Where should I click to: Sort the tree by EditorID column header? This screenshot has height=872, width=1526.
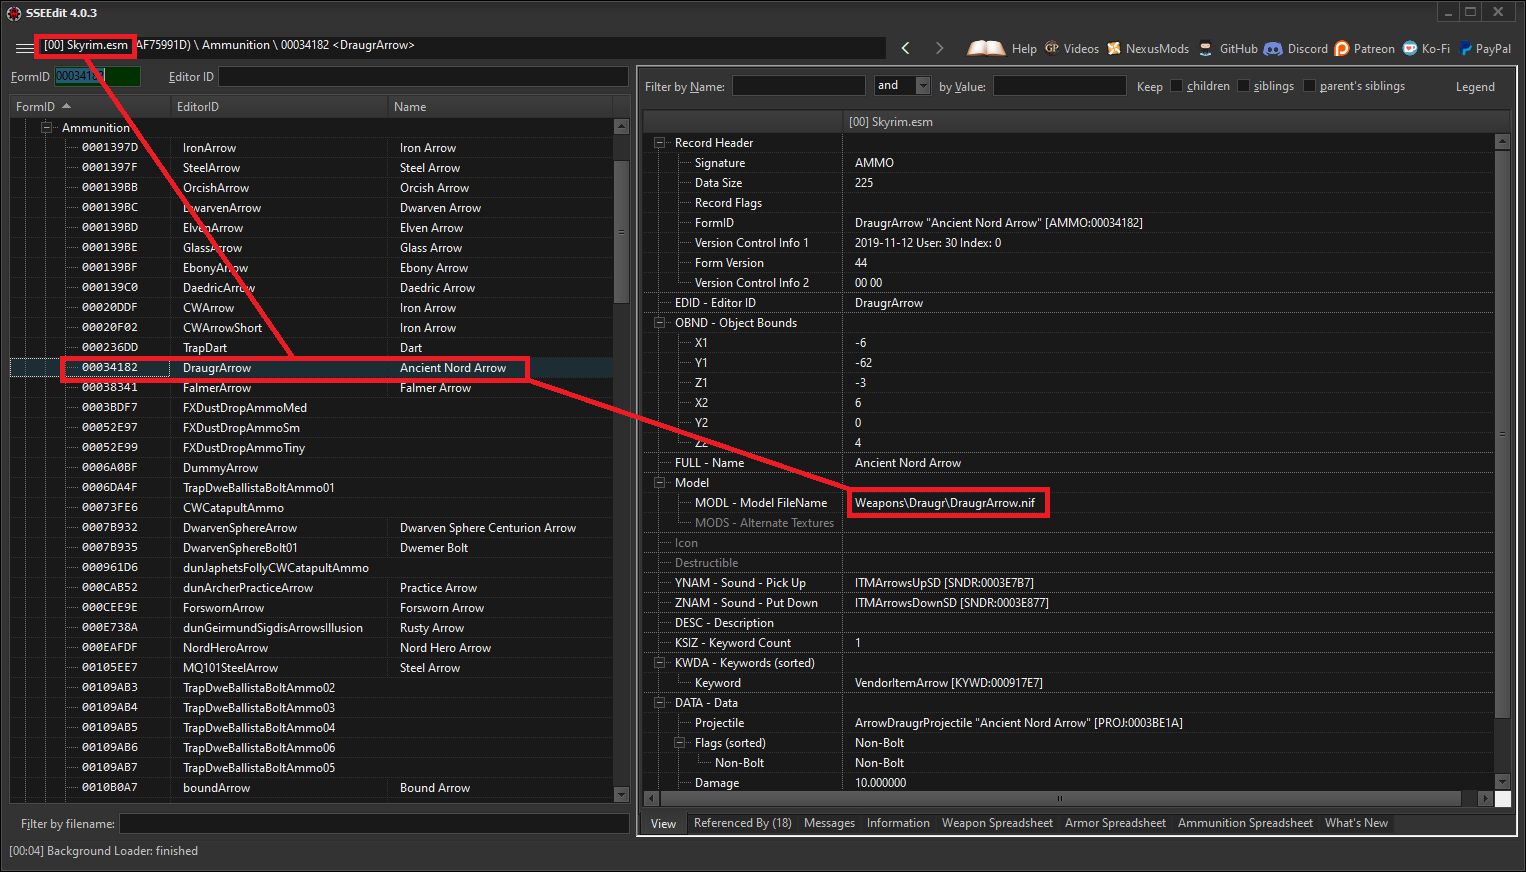pos(279,106)
